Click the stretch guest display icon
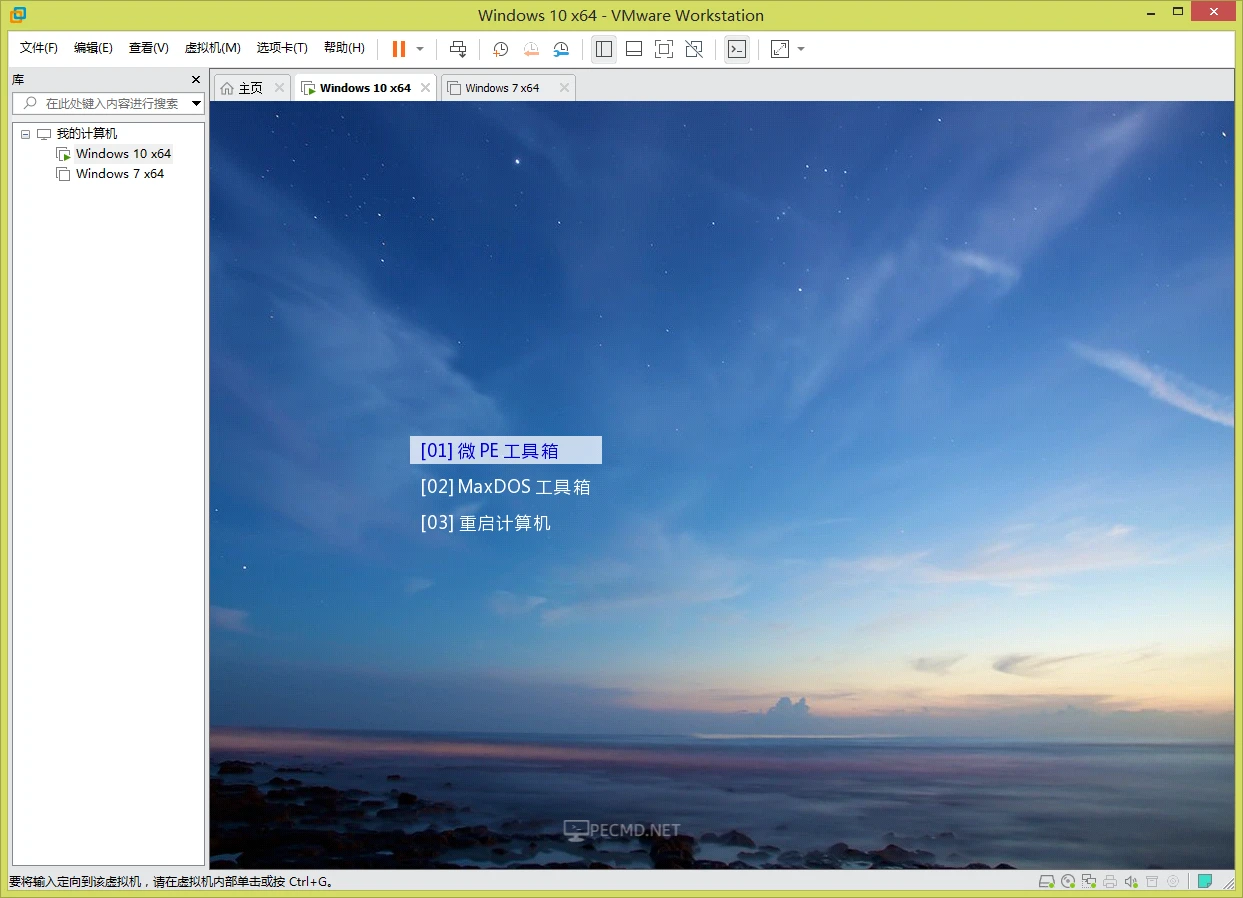This screenshot has width=1243, height=898. [780, 49]
